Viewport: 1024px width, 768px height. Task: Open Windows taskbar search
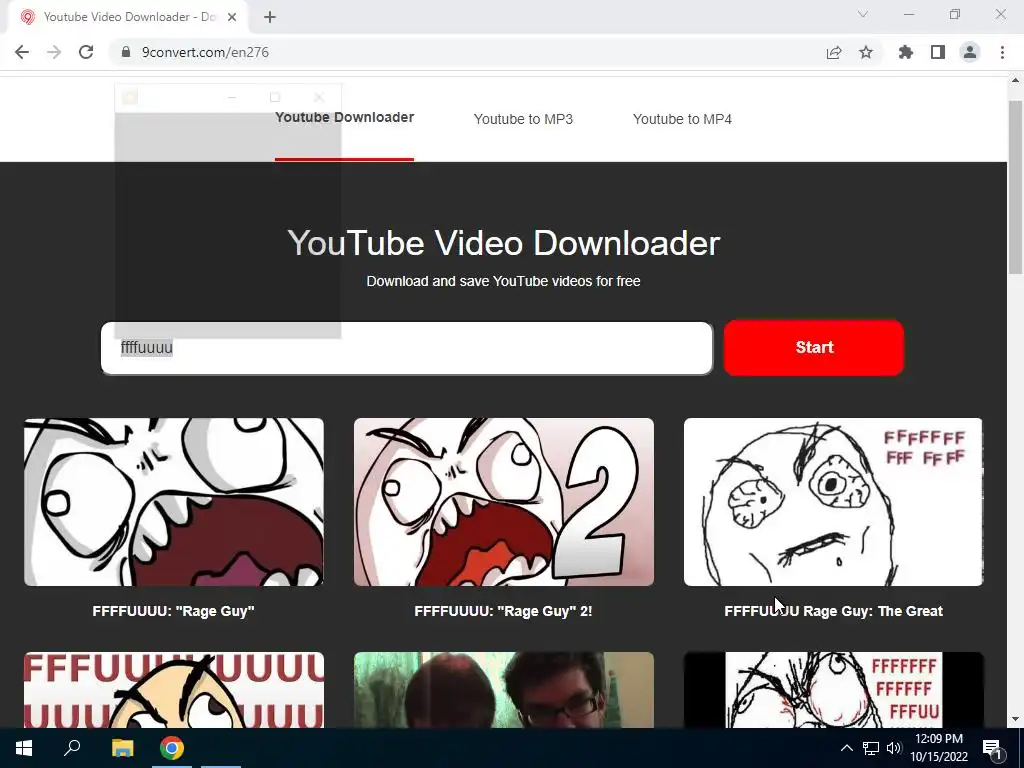click(72, 748)
